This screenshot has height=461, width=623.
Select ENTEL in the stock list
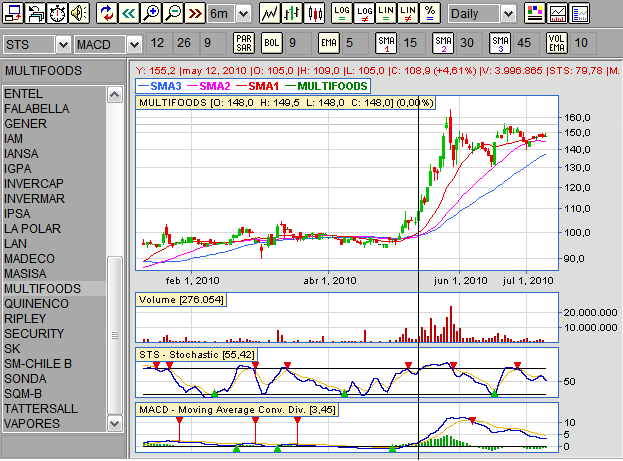54,94
